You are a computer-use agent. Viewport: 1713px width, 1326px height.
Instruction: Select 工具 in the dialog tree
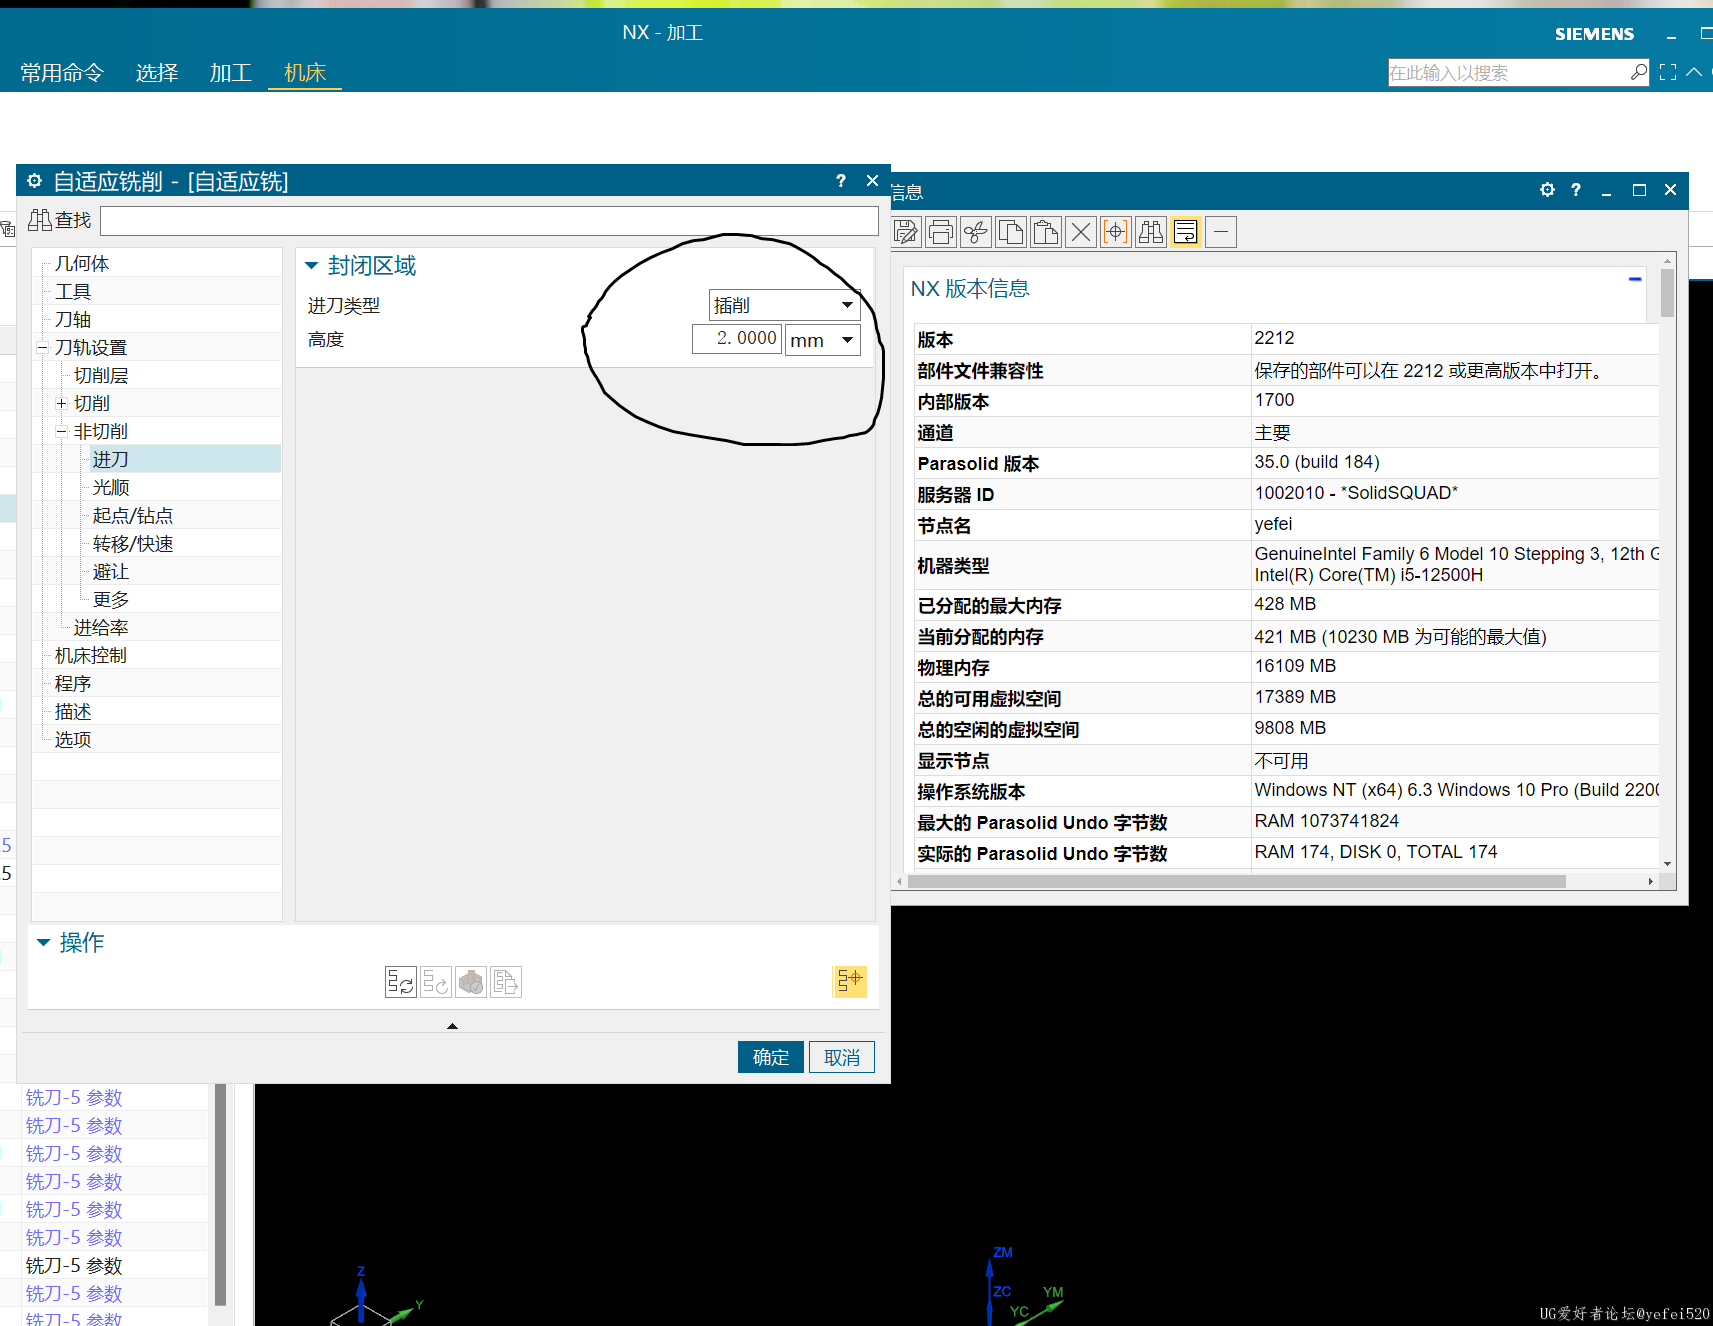73,292
